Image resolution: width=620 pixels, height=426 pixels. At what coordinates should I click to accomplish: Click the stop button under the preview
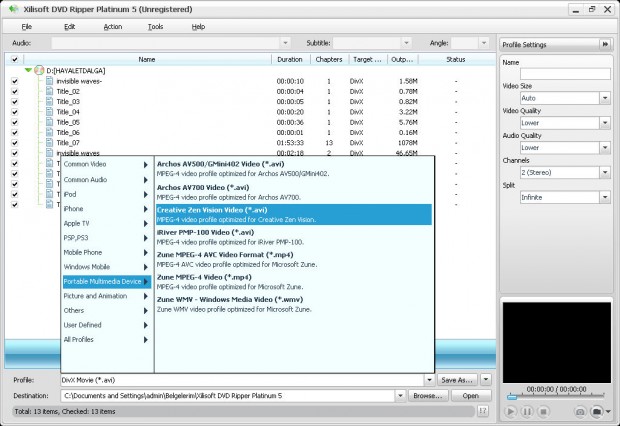point(544,412)
